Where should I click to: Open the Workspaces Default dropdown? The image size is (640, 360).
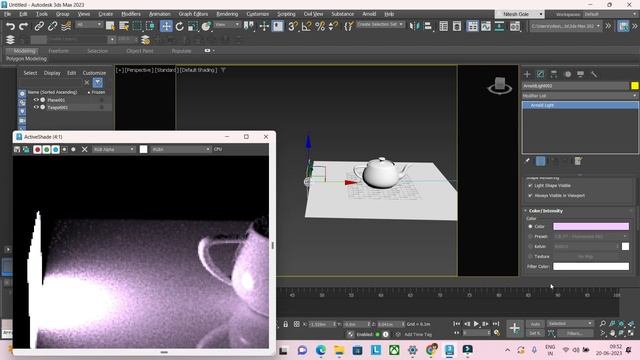click(610, 14)
